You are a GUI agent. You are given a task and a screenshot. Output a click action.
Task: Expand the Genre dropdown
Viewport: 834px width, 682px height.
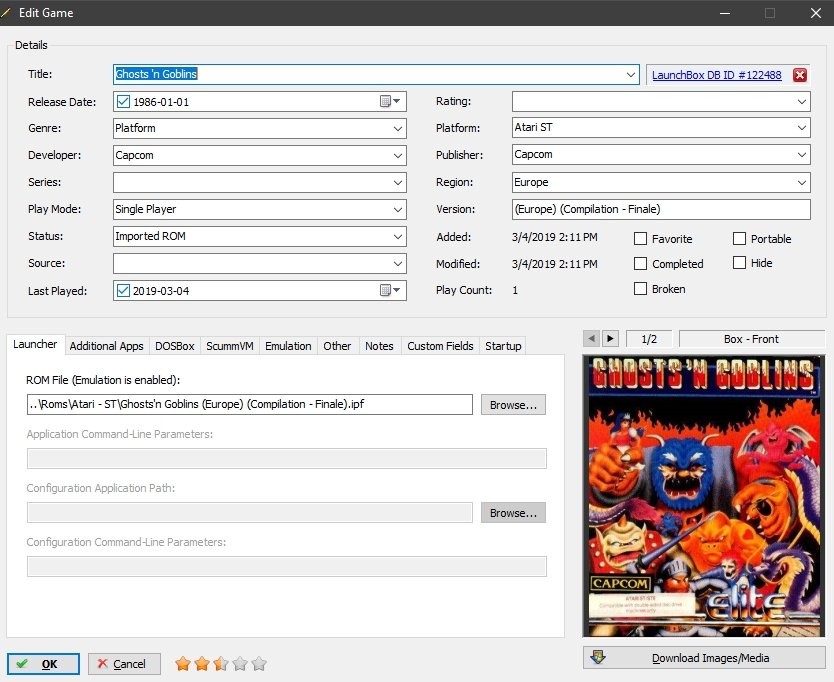click(397, 128)
